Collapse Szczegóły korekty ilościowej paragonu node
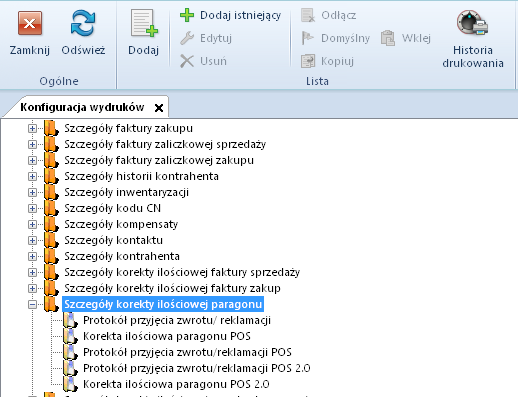Screen dimensions: 518x397 pos(32,304)
